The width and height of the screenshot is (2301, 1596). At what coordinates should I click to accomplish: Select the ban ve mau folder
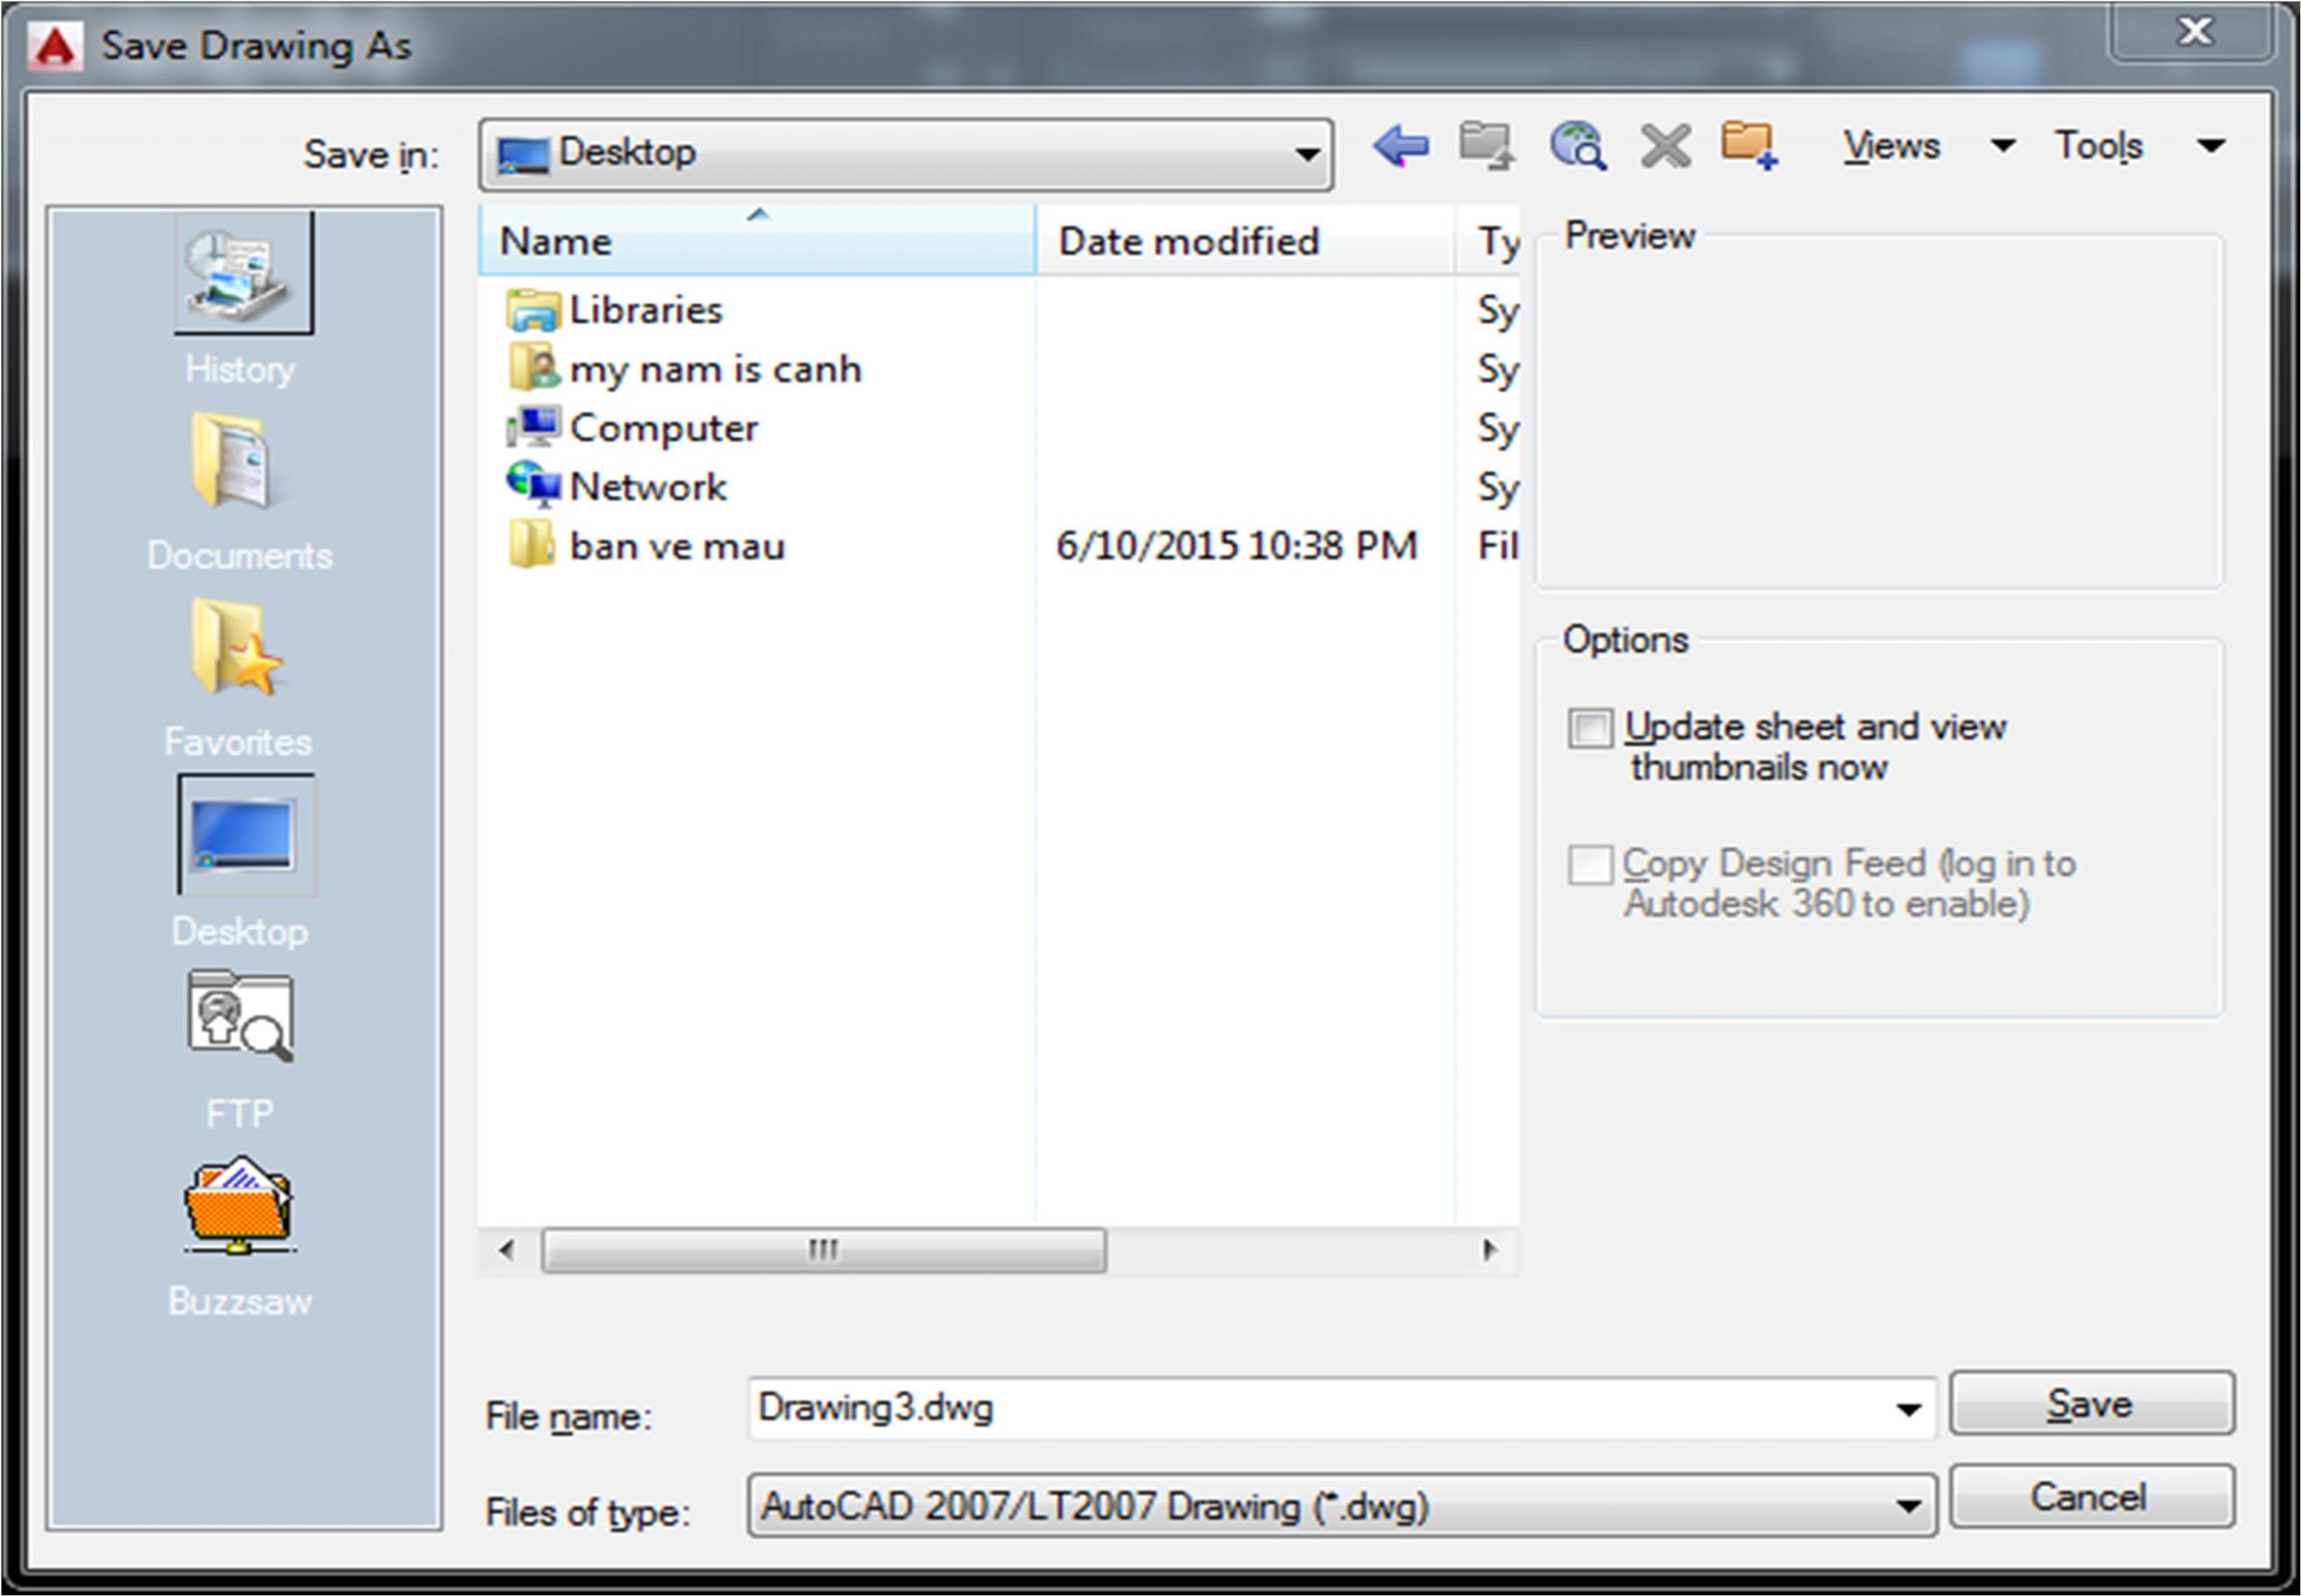pos(676,547)
